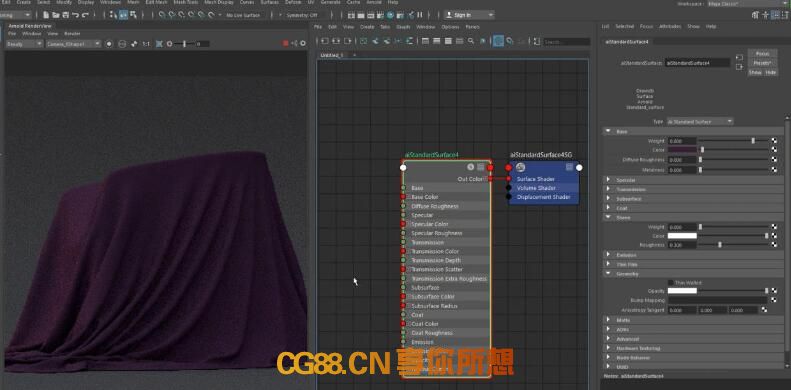The width and height of the screenshot is (791, 390).
Task: Click the highlighted blue grid icon in node editor toolbar
Action: (x=498, y=41)
